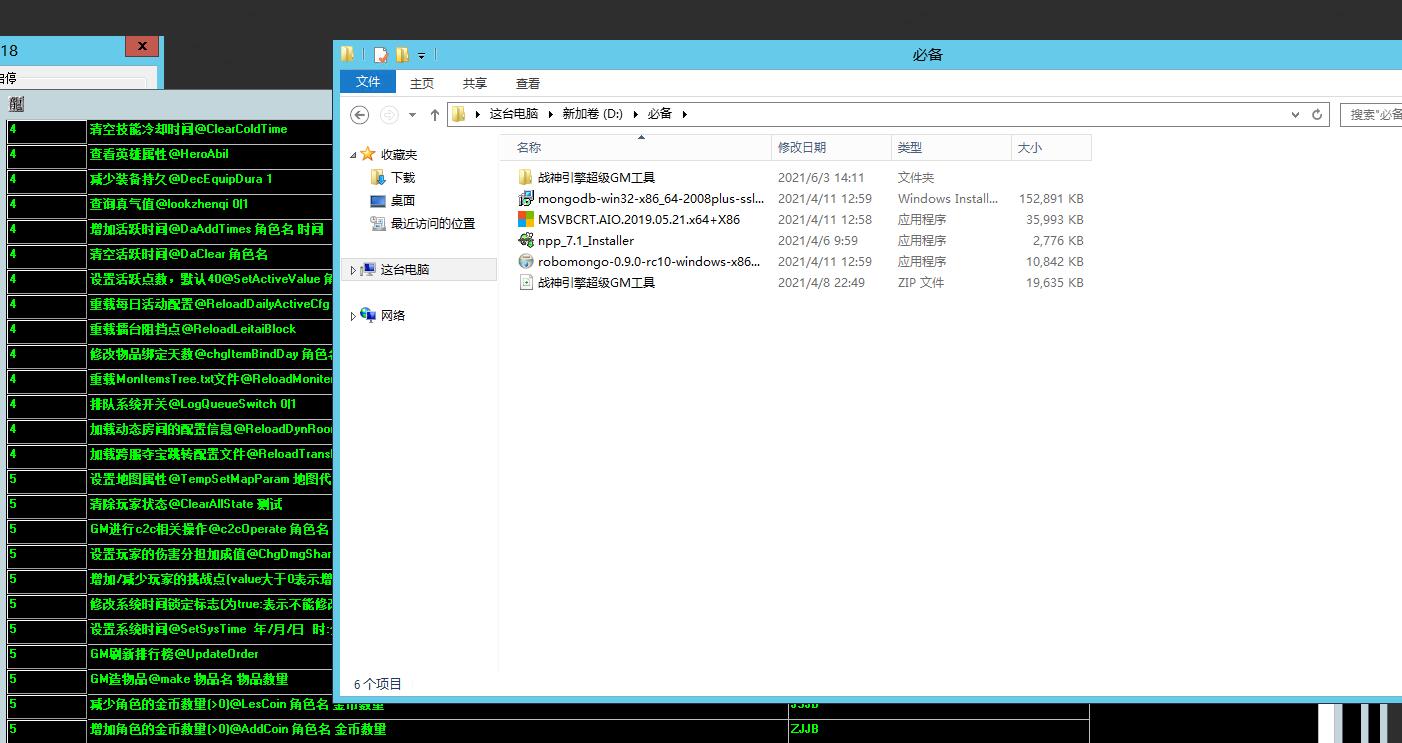This screenshot has height=743, width=1402.
Task: Open the recent locations dropdown arrow
Action: (412, 115)
